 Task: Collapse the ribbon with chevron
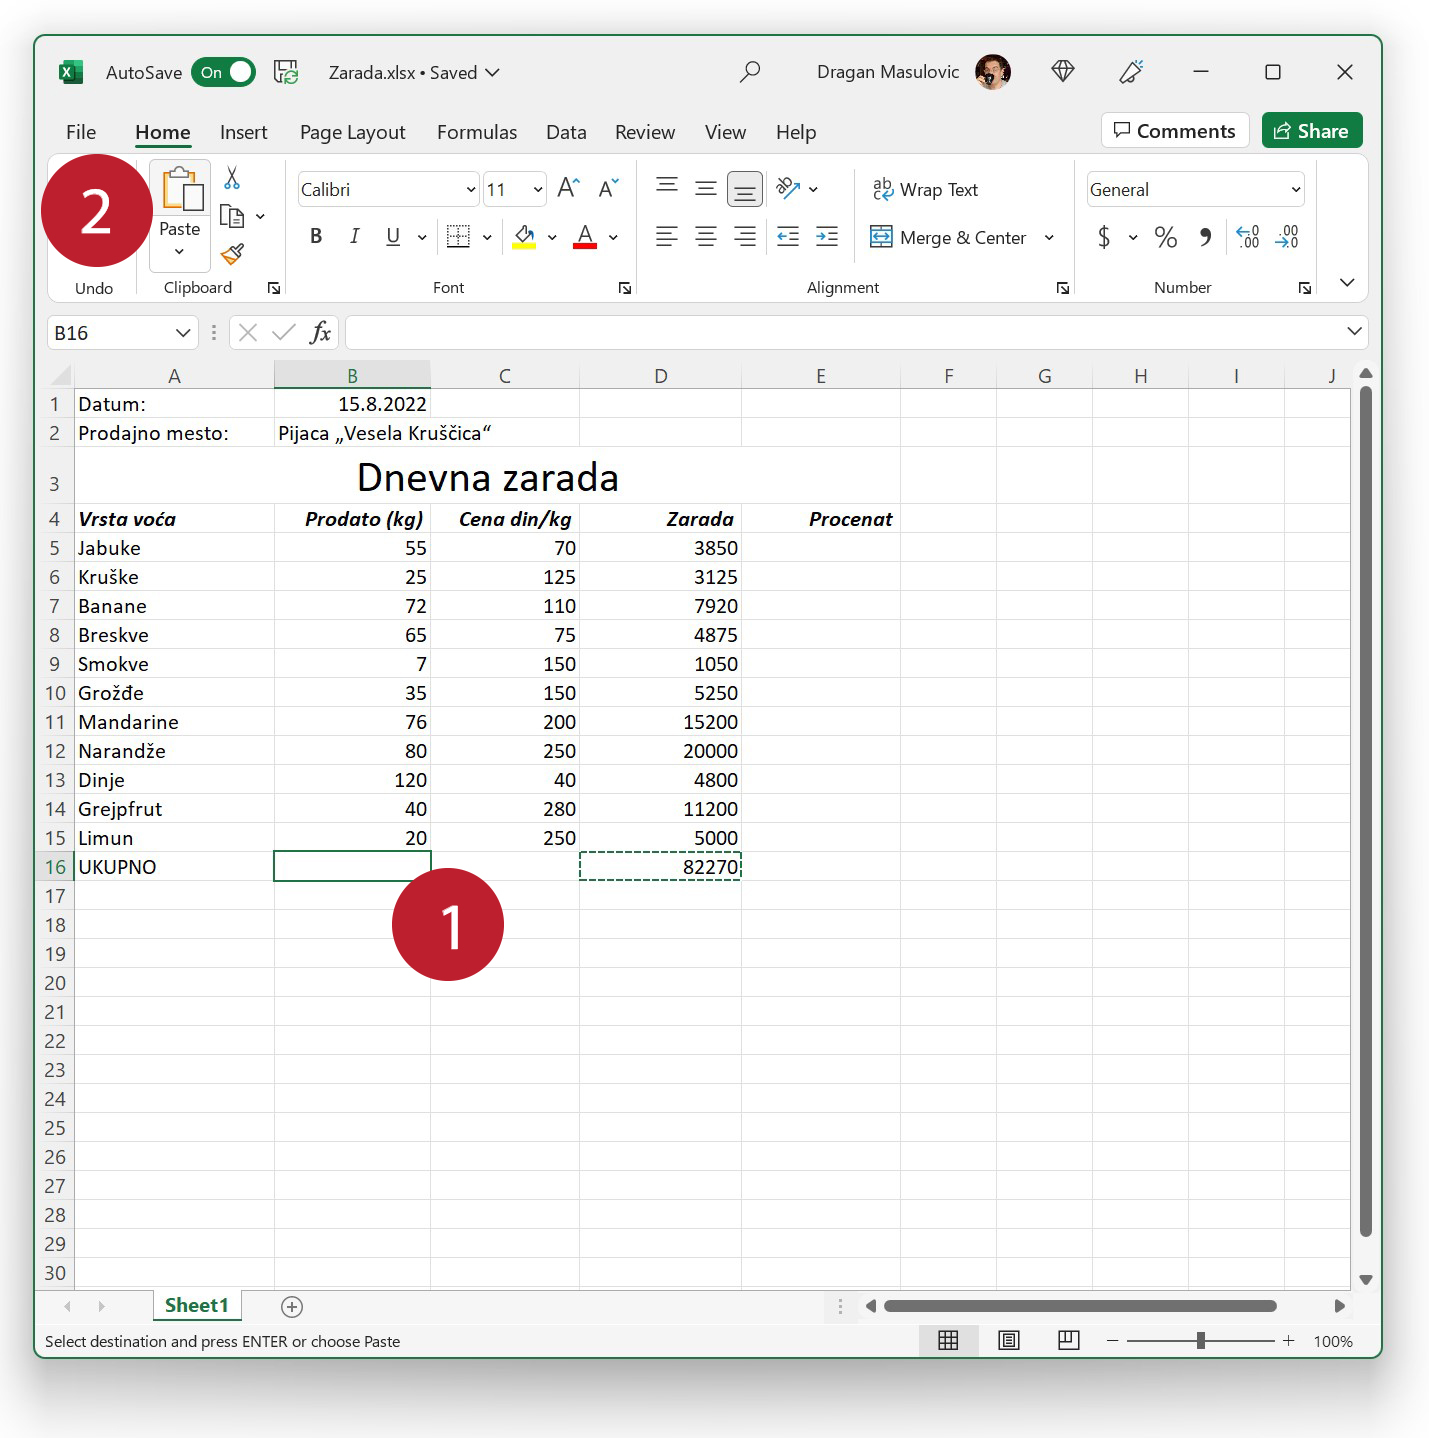point(1347,282)
